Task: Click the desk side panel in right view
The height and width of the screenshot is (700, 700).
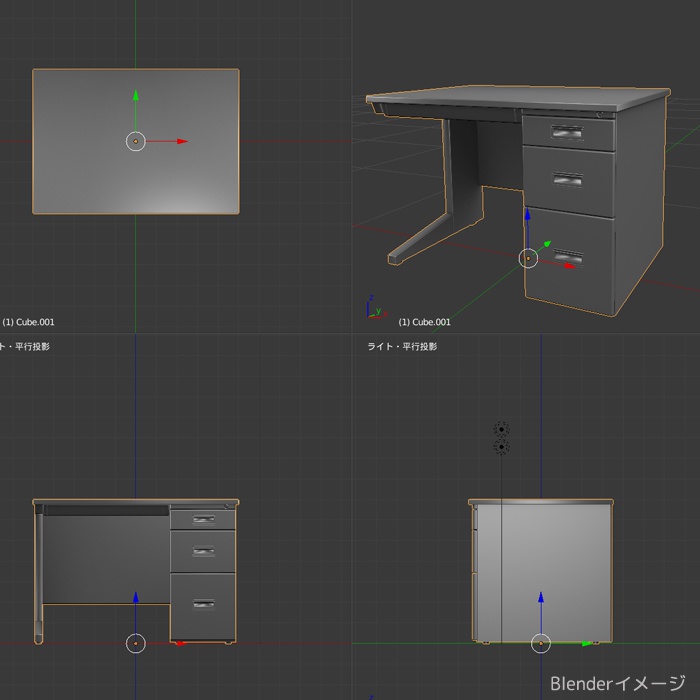Action: pyautogui.click(x=544, y=573)
